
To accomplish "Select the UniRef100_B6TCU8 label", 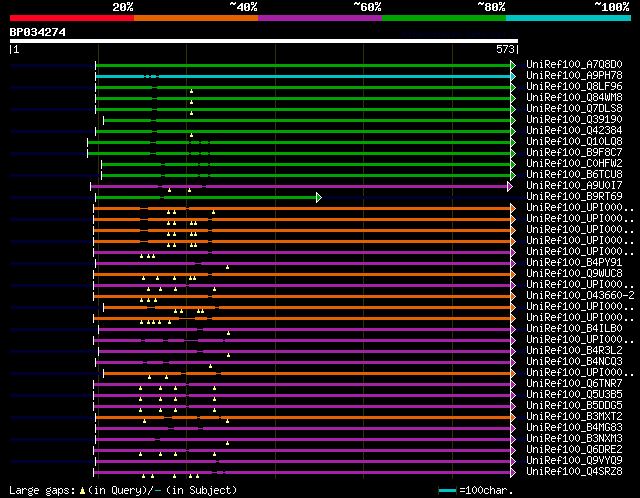I will tap(574, 175).
